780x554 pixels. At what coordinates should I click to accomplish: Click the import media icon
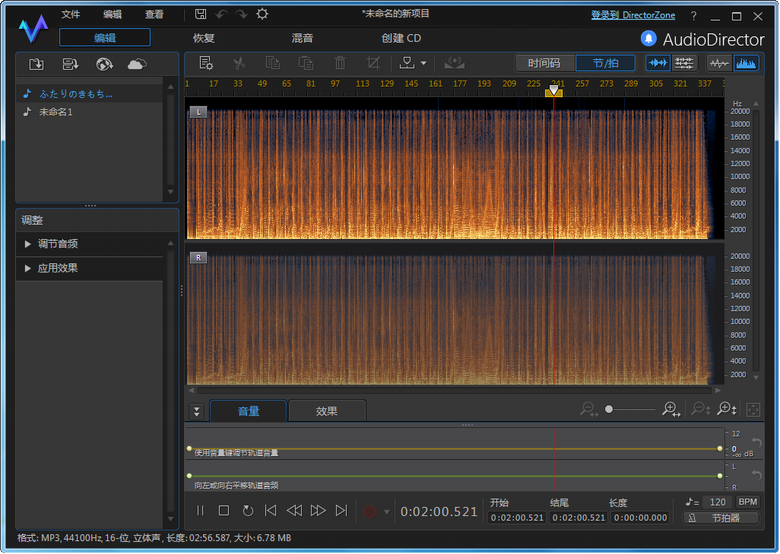click(x=37, y=64)
